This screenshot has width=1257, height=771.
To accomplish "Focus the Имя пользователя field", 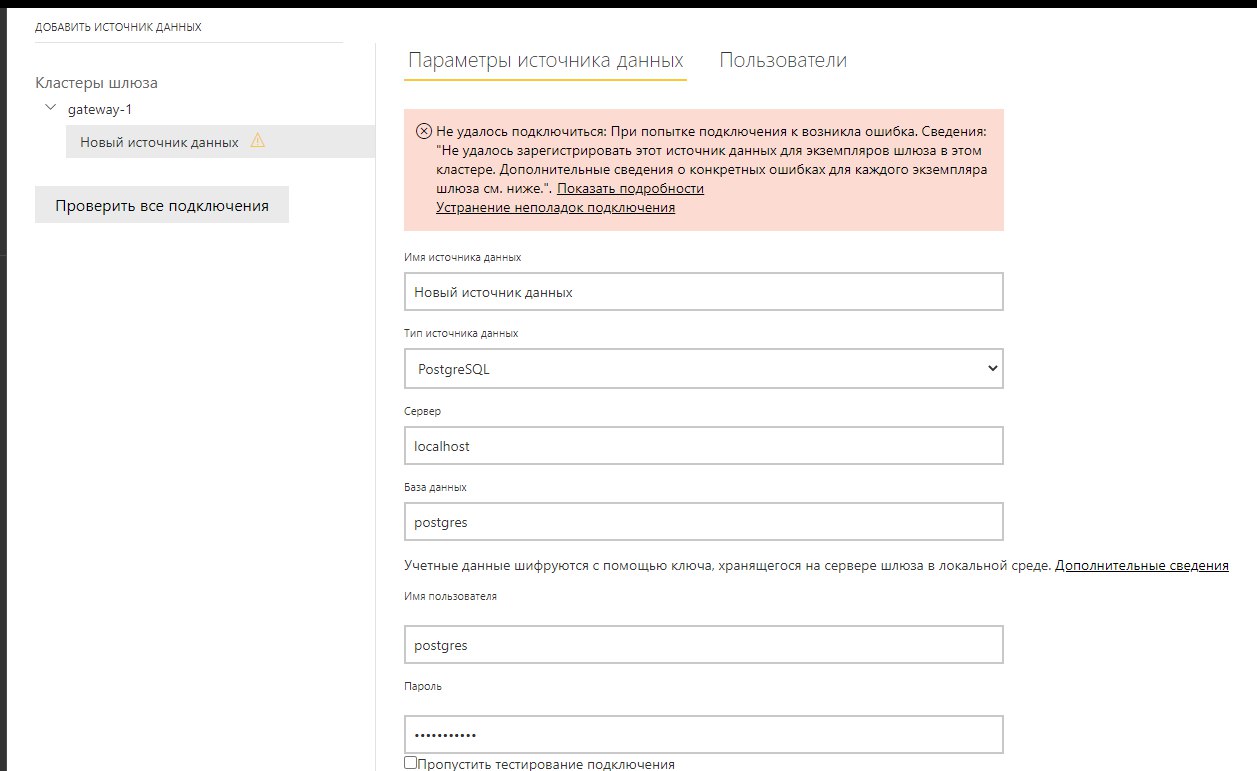I will click(704, 645).
